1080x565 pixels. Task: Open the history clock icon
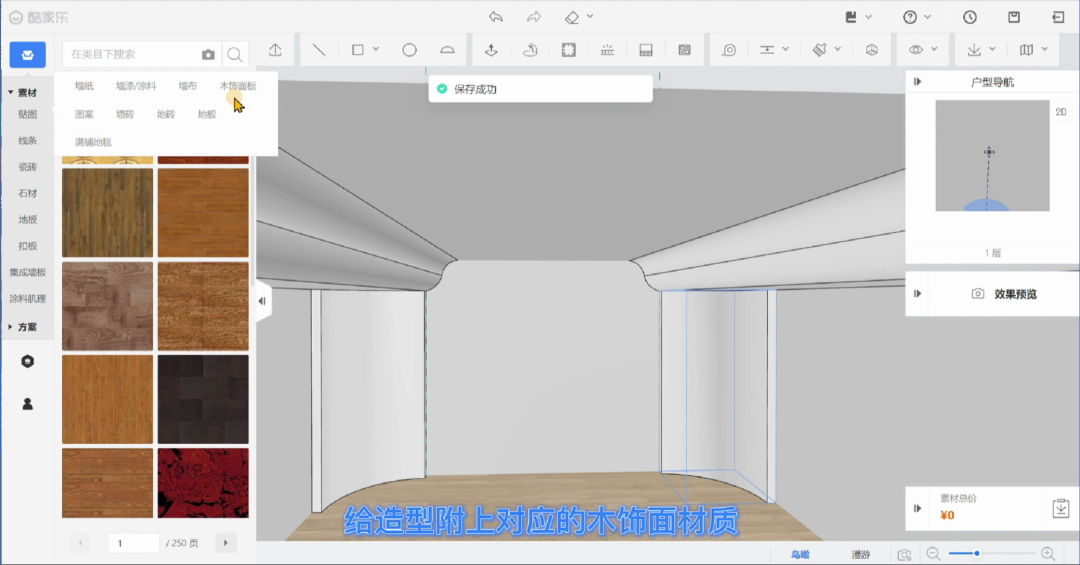tap(970, 17)
